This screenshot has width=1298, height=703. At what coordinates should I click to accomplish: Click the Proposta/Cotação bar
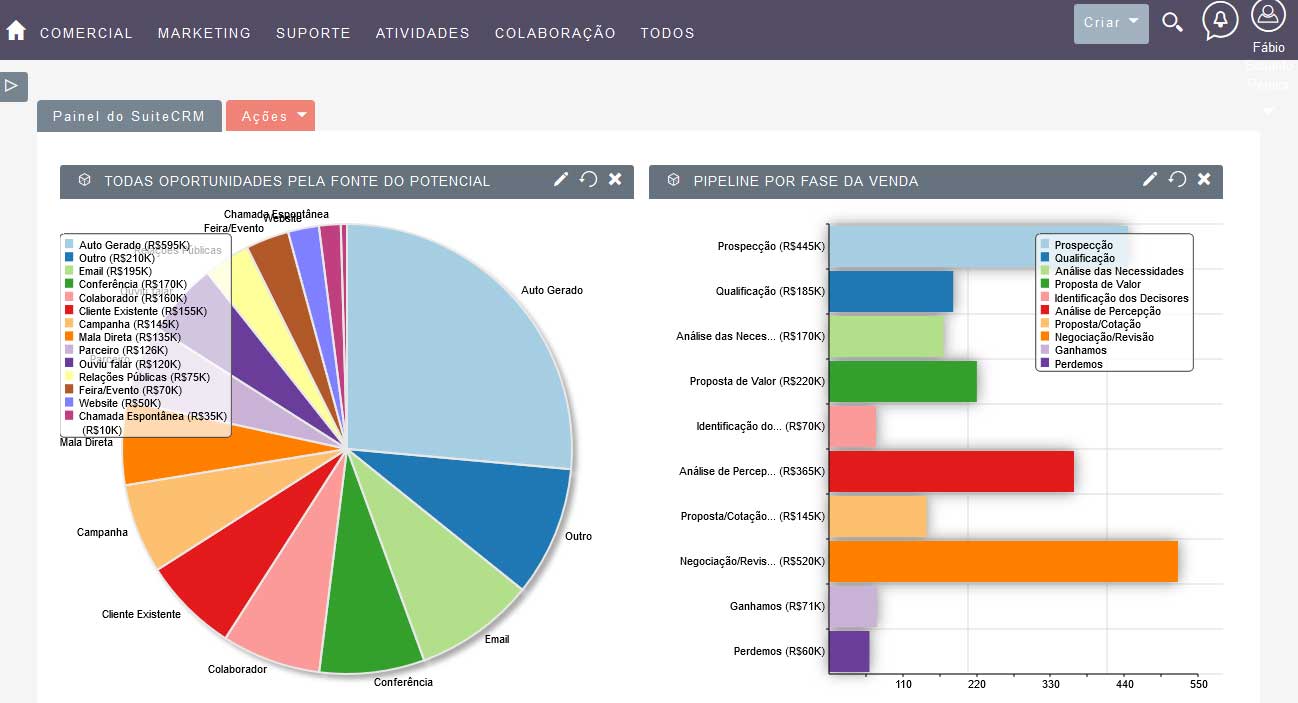(878, 516)
